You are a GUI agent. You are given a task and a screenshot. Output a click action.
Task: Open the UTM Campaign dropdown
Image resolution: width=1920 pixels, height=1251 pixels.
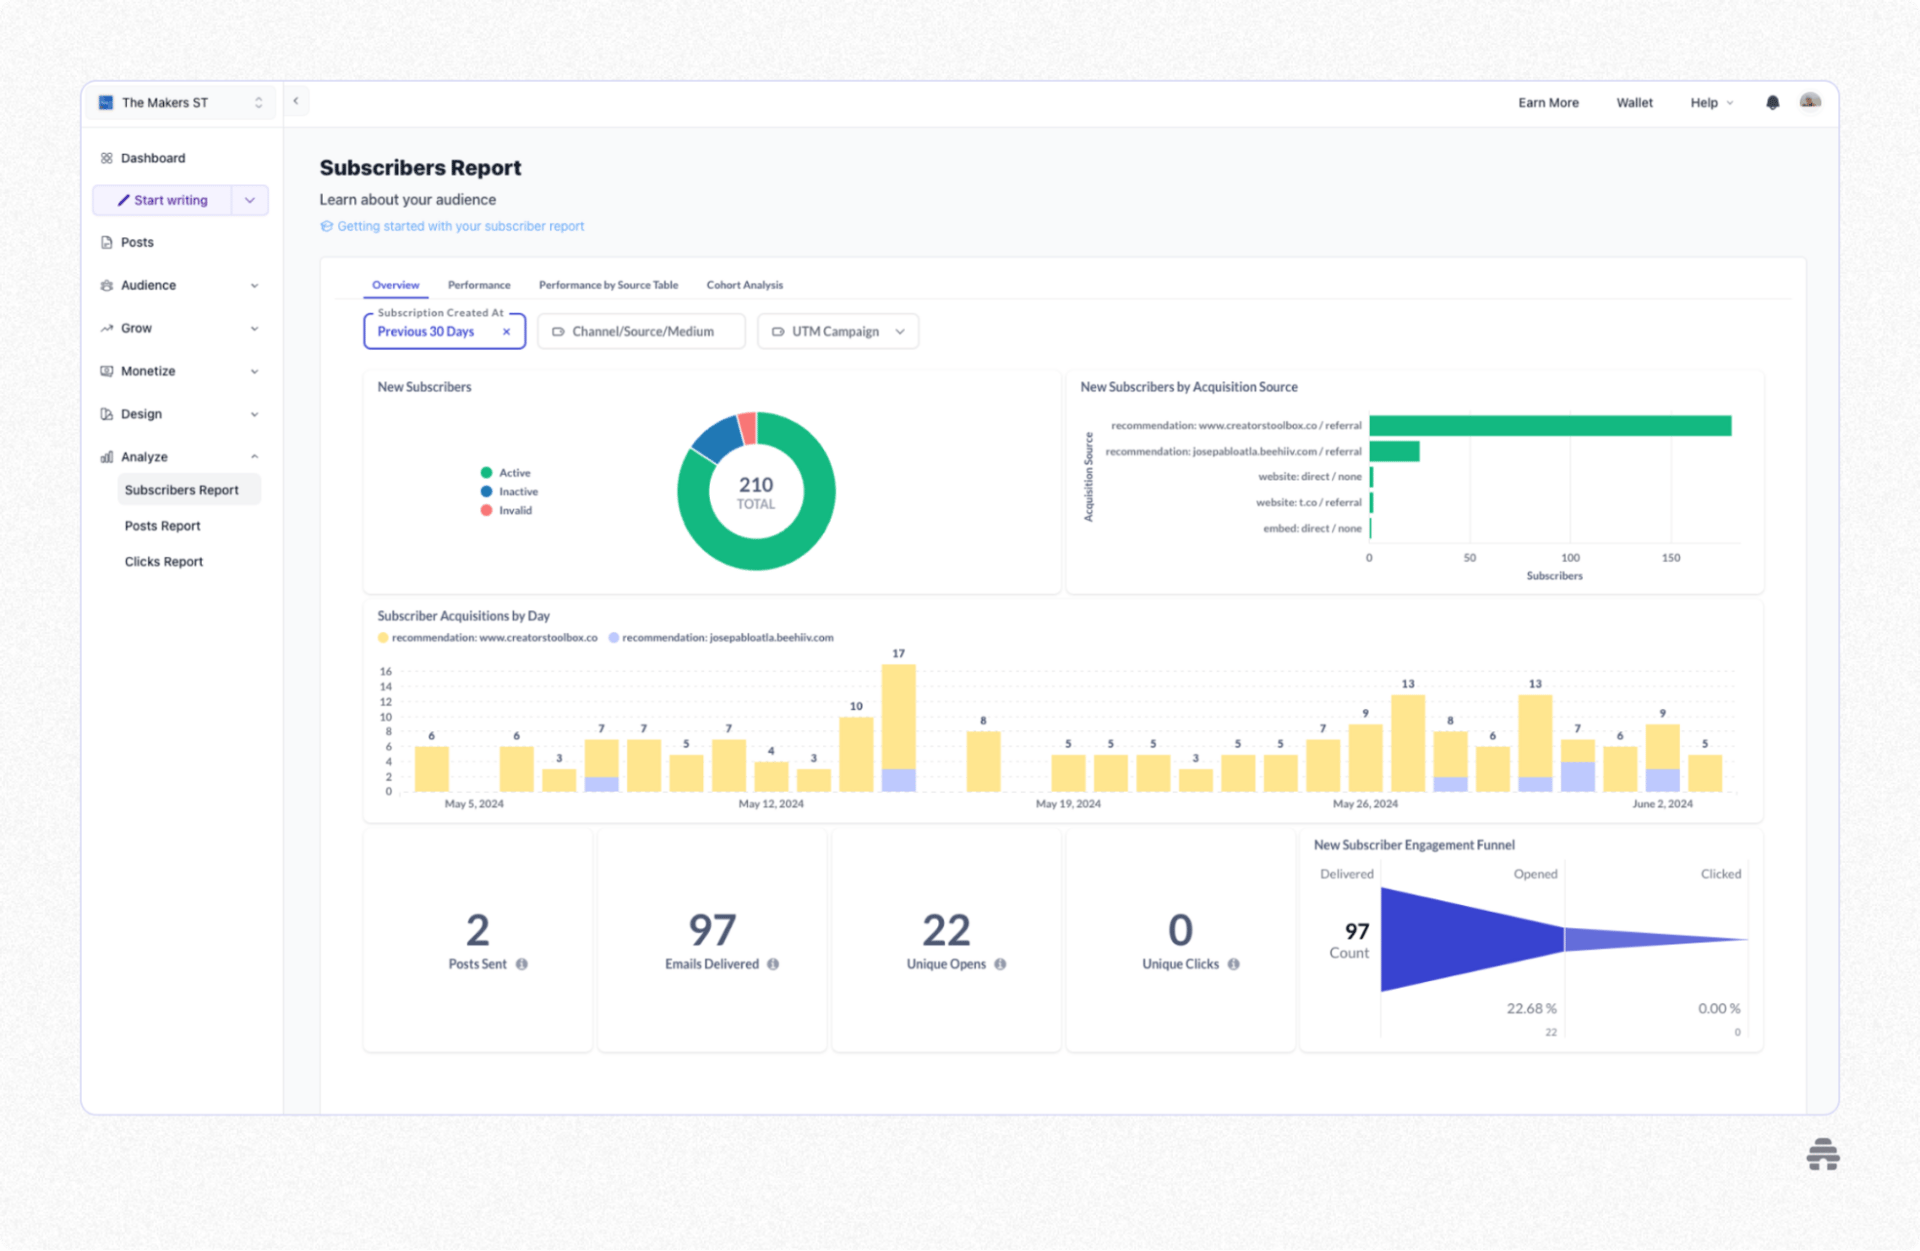pyautogui.click(x=838, y=331)
